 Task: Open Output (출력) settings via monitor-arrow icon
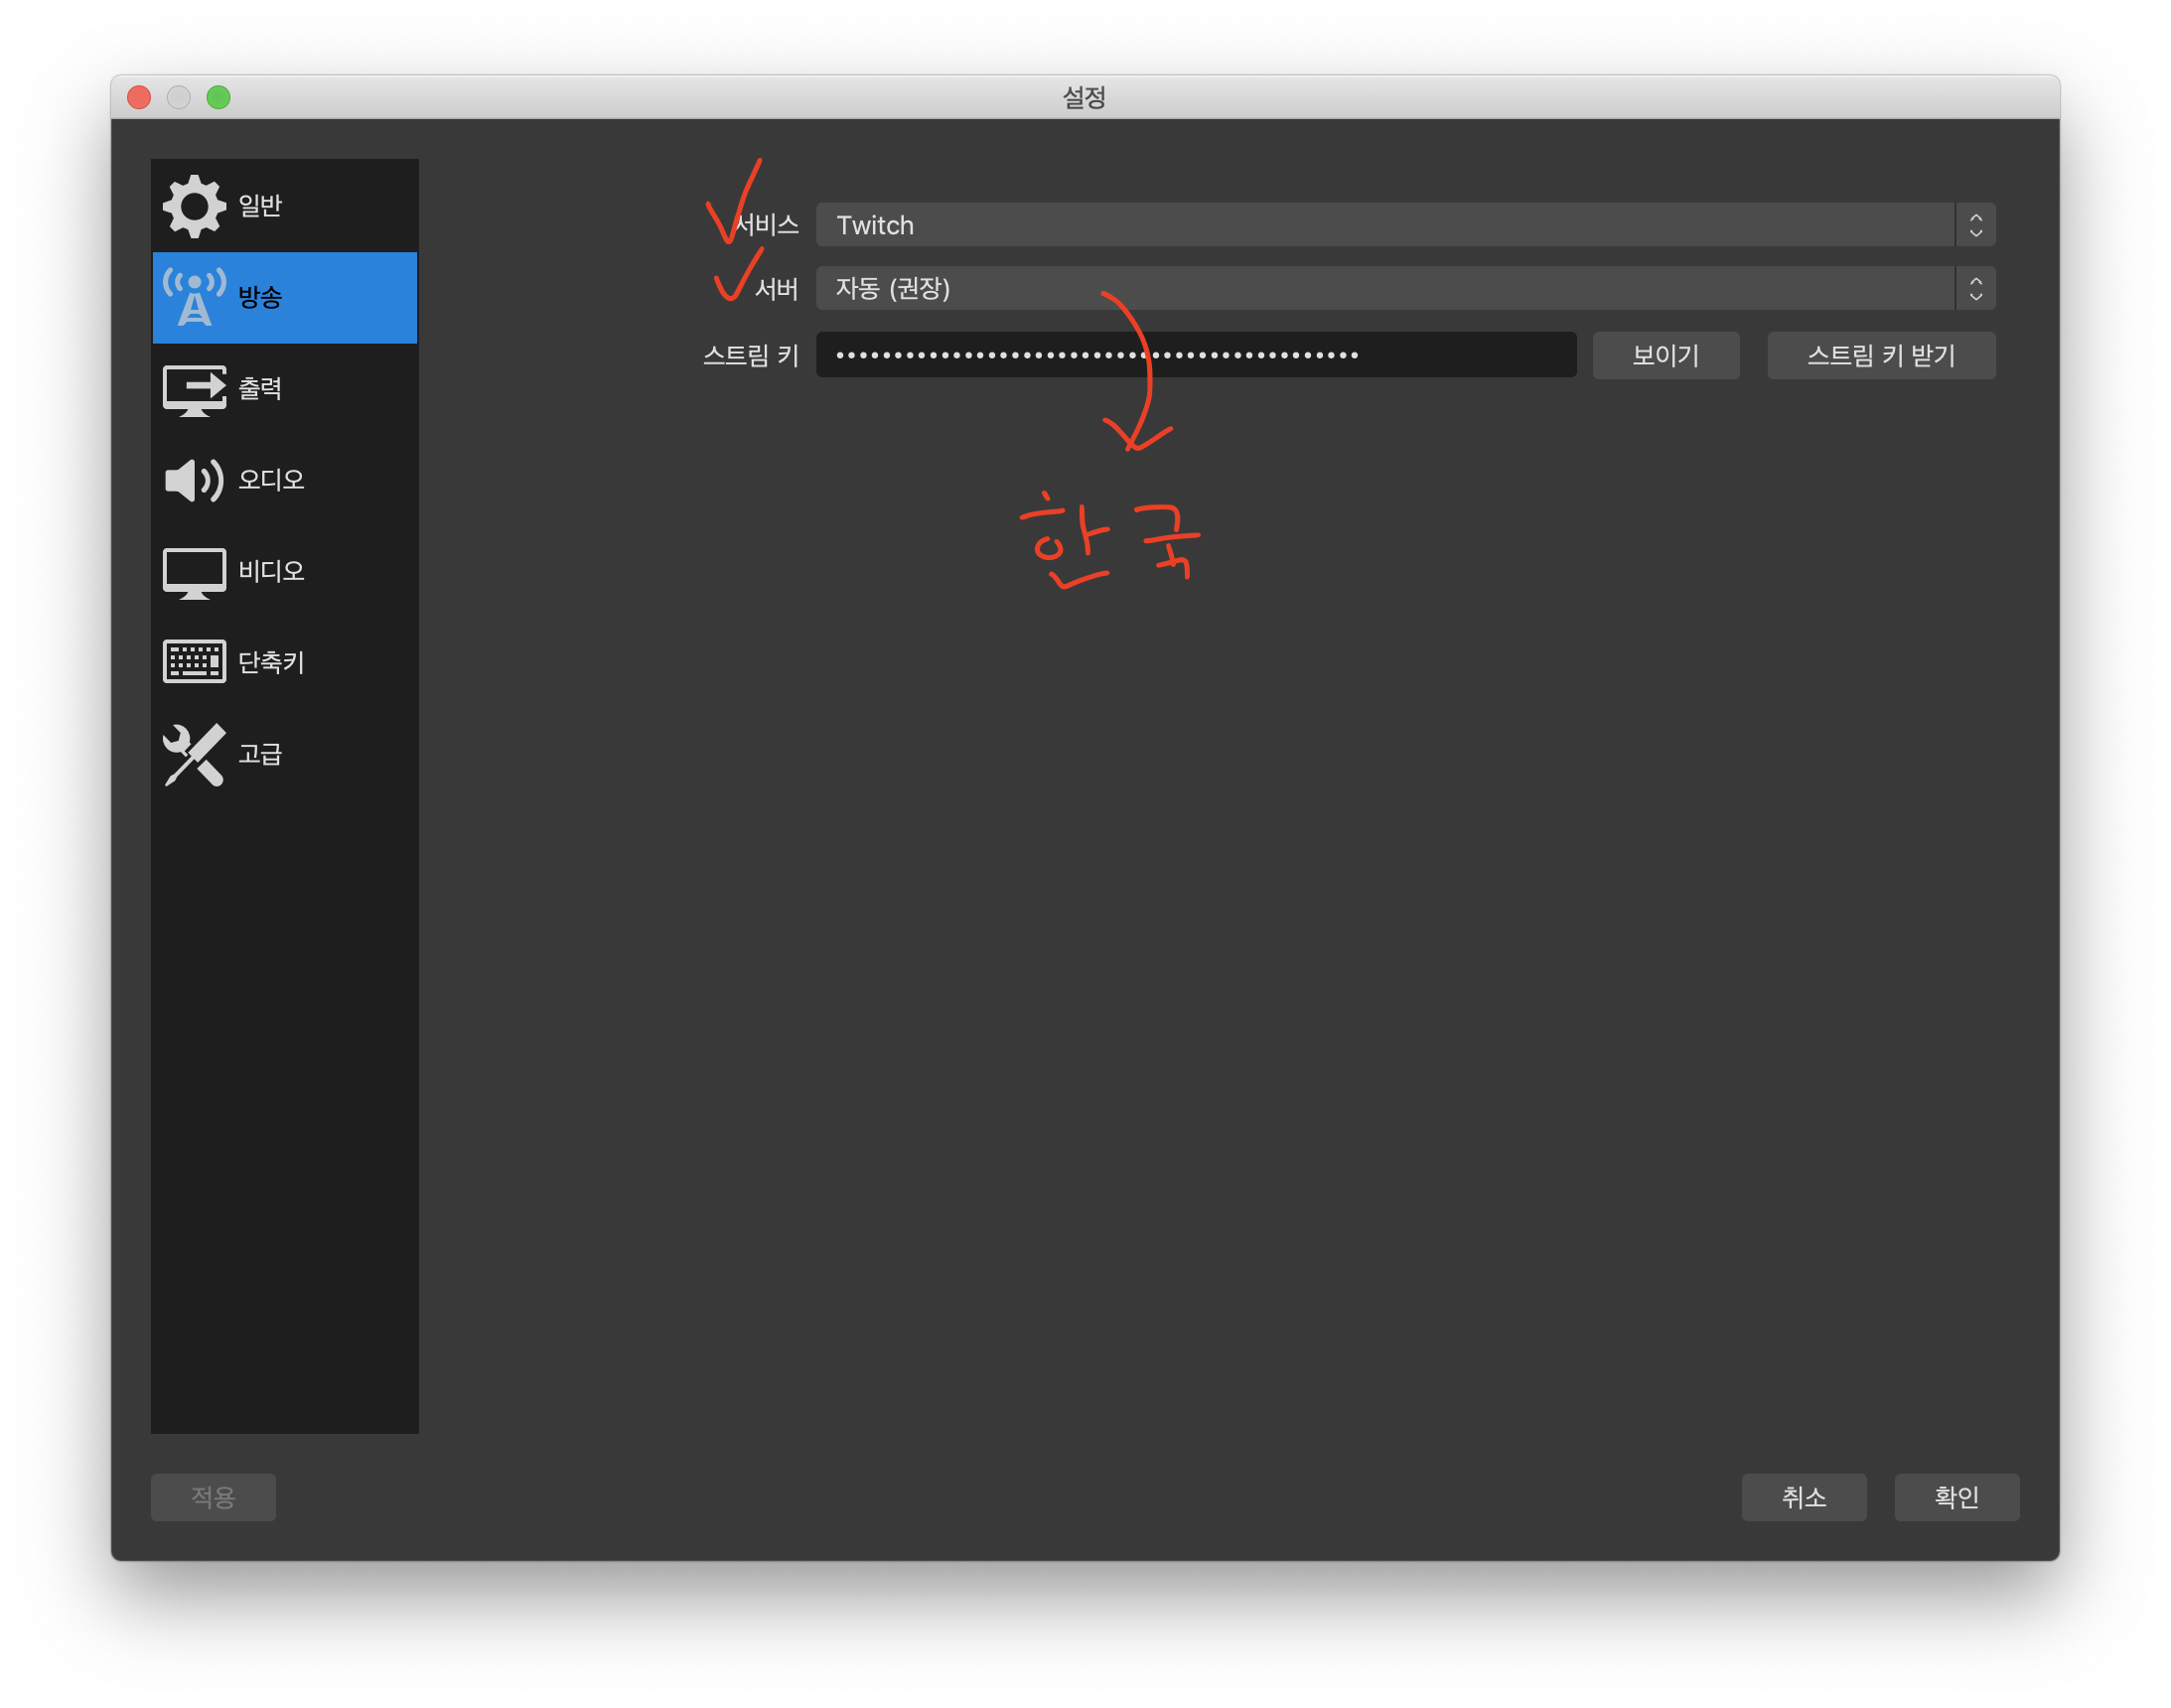click(x=194, y=389)
